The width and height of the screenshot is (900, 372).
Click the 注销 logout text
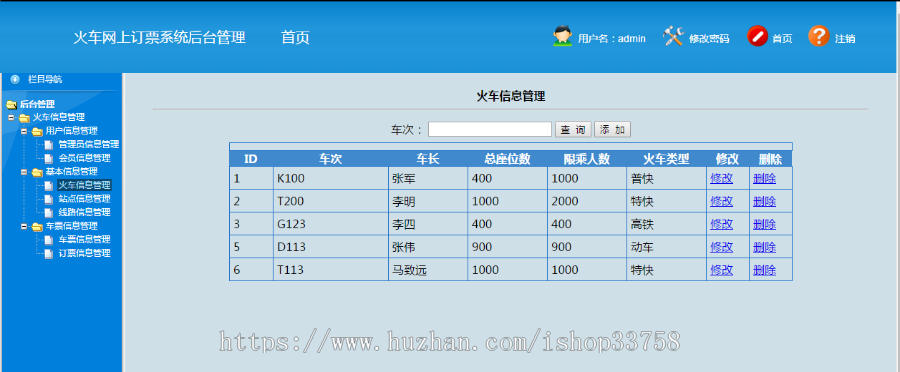point(845,38)
